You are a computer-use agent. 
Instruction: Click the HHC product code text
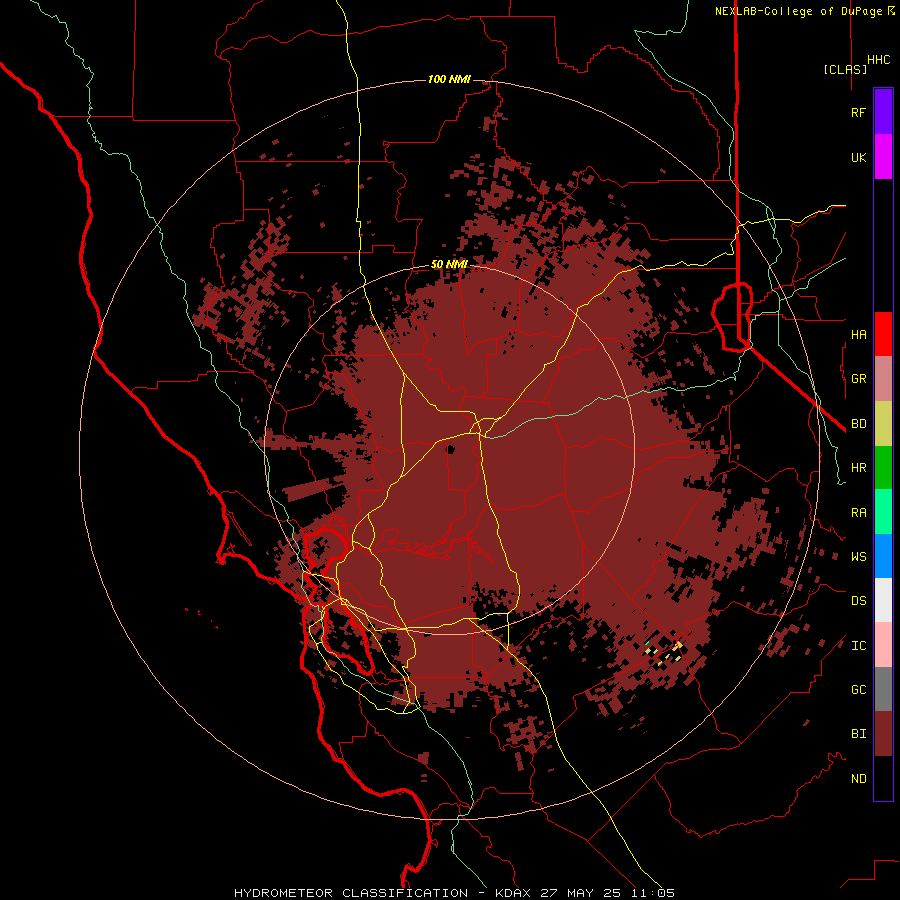(879, 60)
